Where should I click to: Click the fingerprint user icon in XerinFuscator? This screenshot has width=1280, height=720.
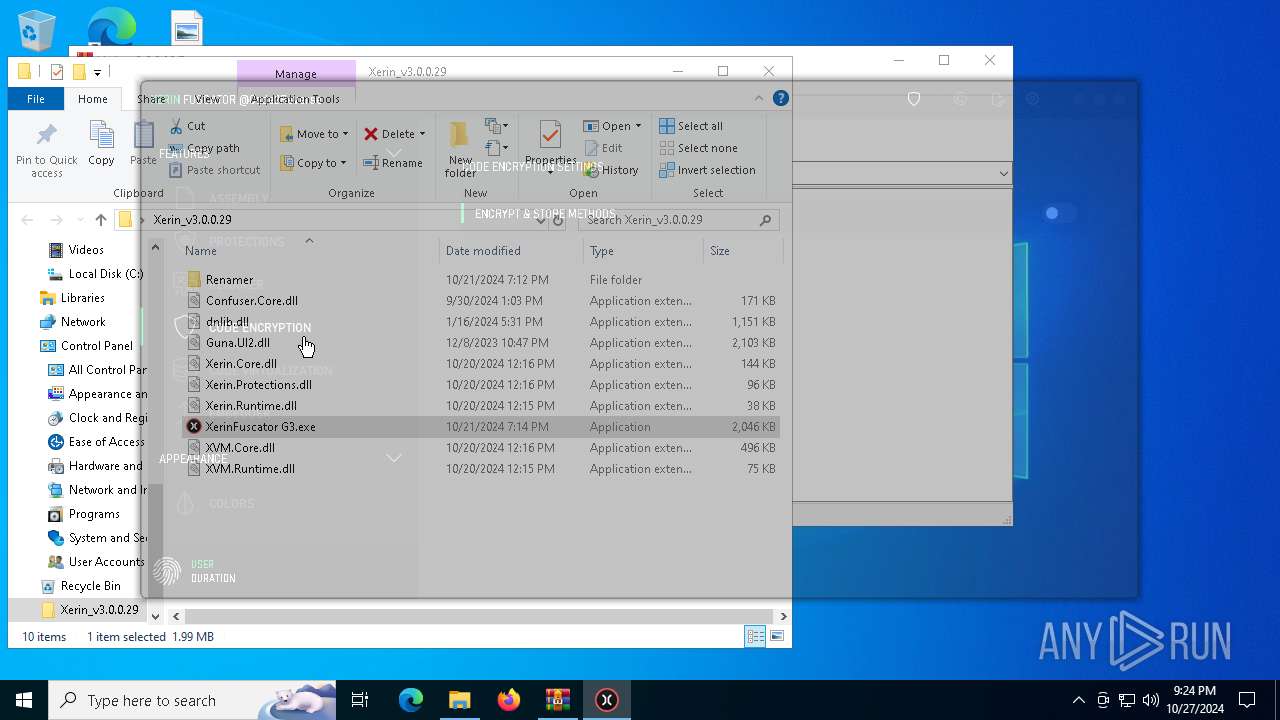point(167,571)
